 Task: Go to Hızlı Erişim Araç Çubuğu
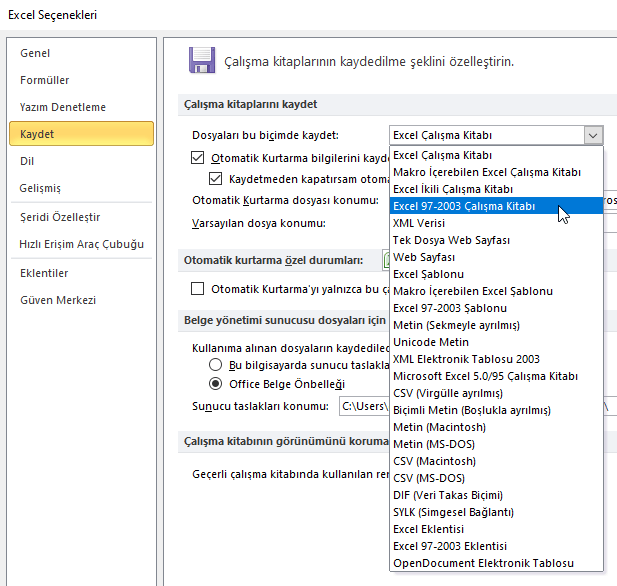[x=81, y=244]
